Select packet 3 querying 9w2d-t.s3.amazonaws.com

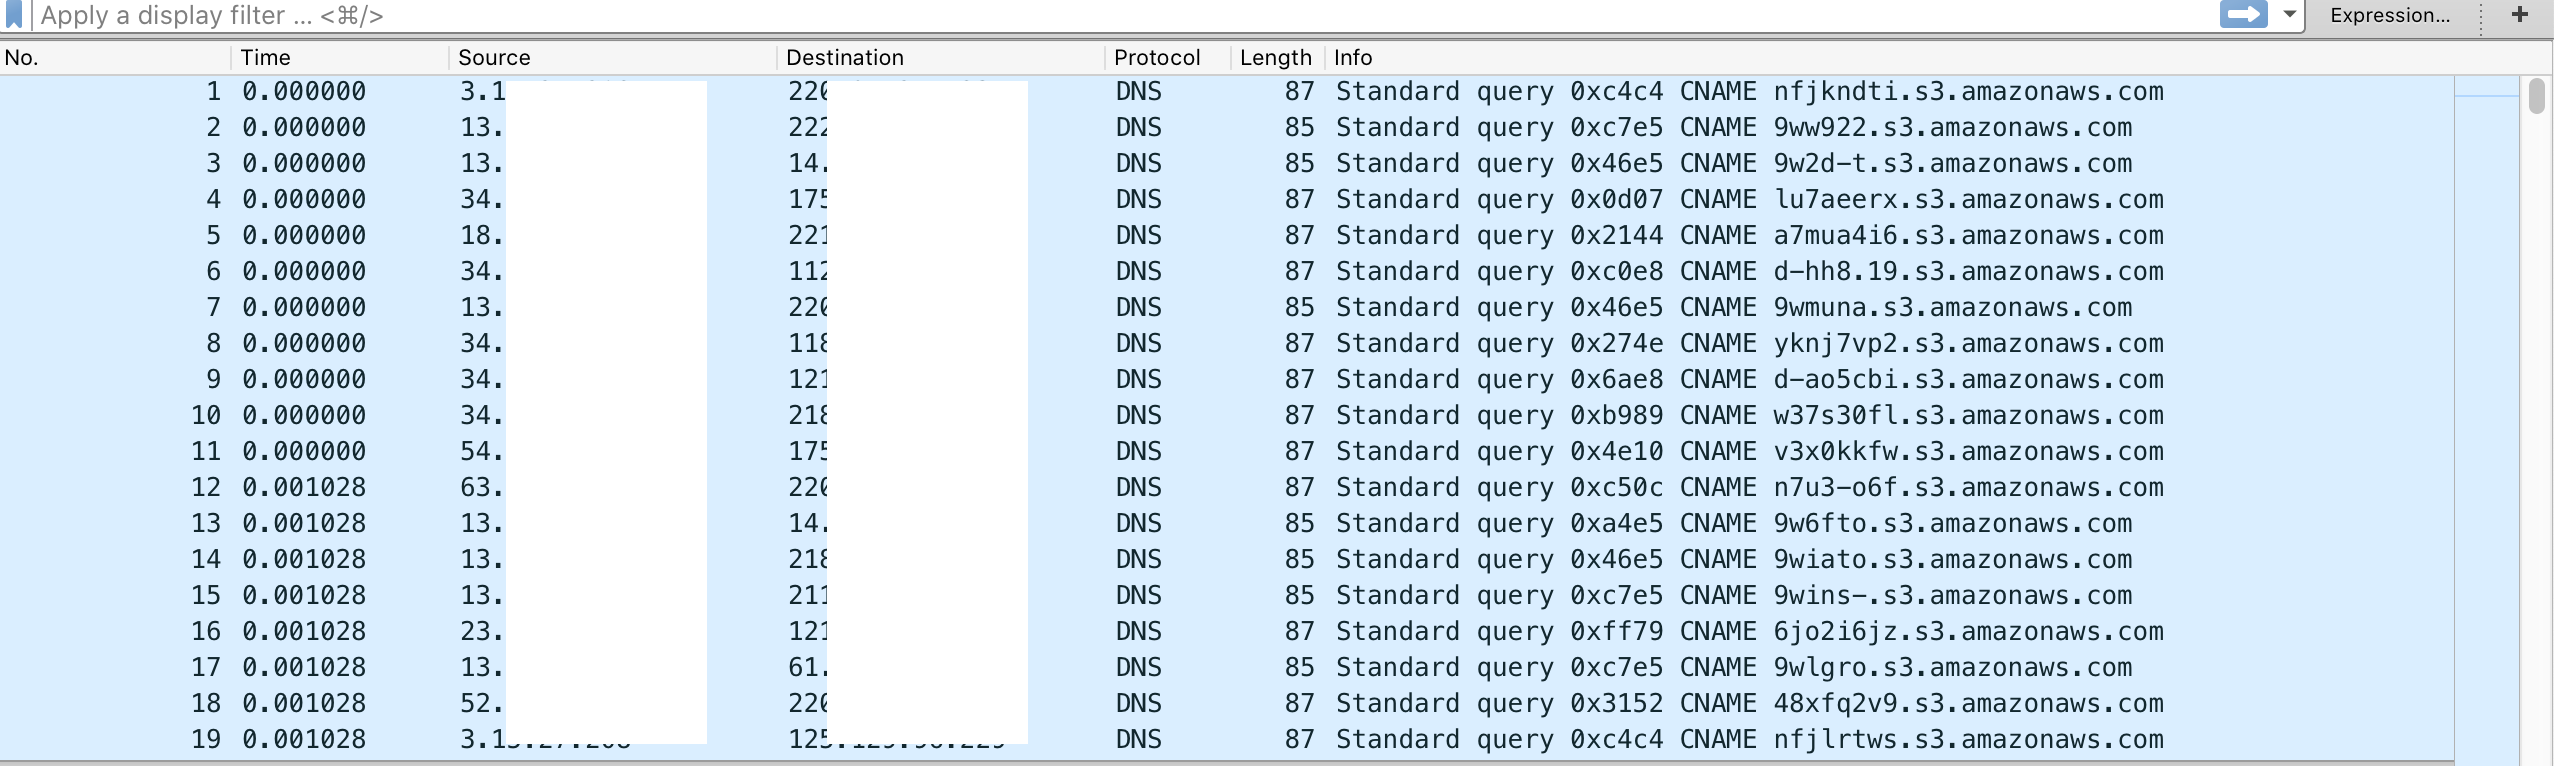coord(1227,163)
